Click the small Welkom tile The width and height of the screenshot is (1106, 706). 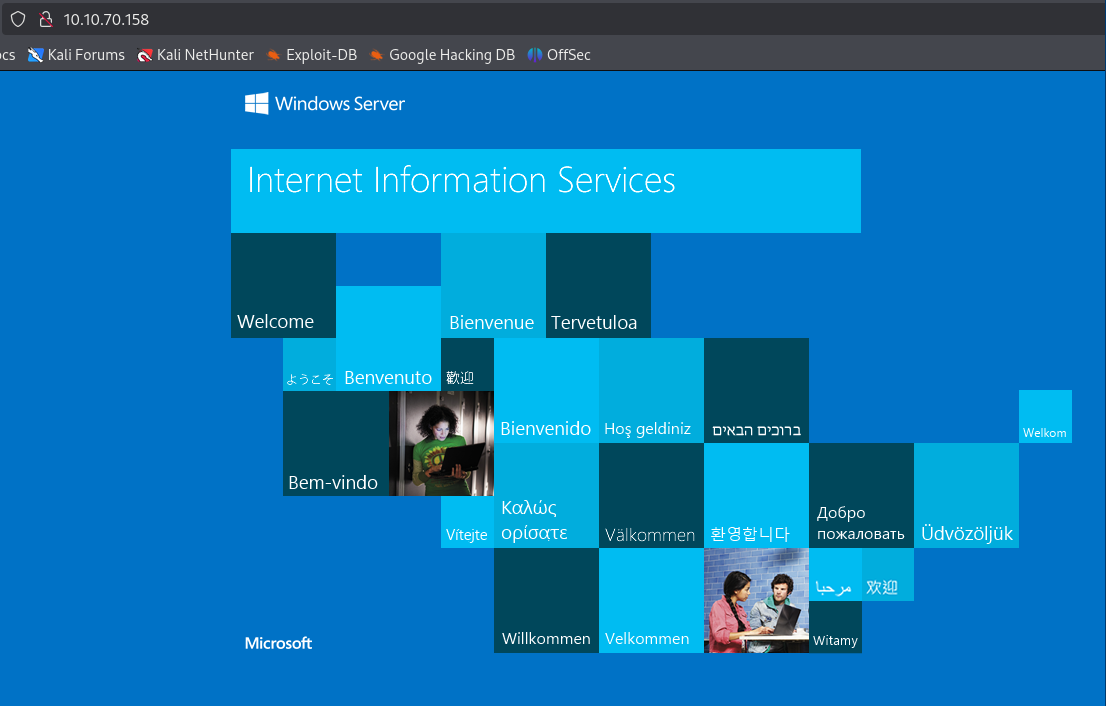[x=1045, y=417]
